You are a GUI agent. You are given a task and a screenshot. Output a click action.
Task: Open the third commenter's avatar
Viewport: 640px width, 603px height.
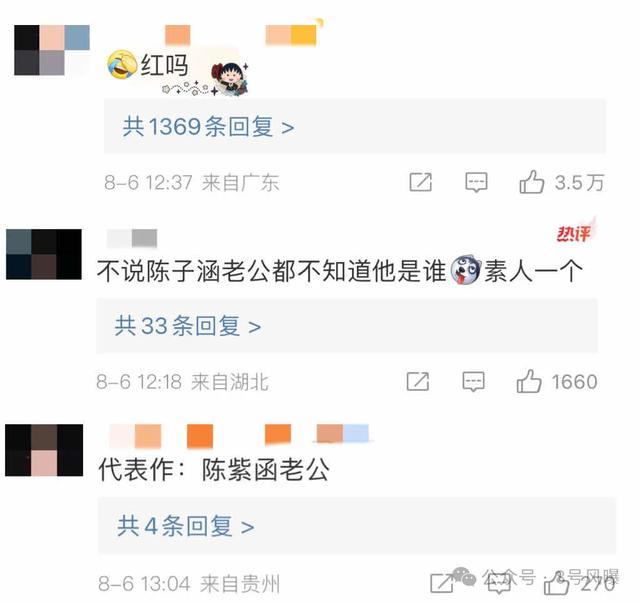pos(44,450)
